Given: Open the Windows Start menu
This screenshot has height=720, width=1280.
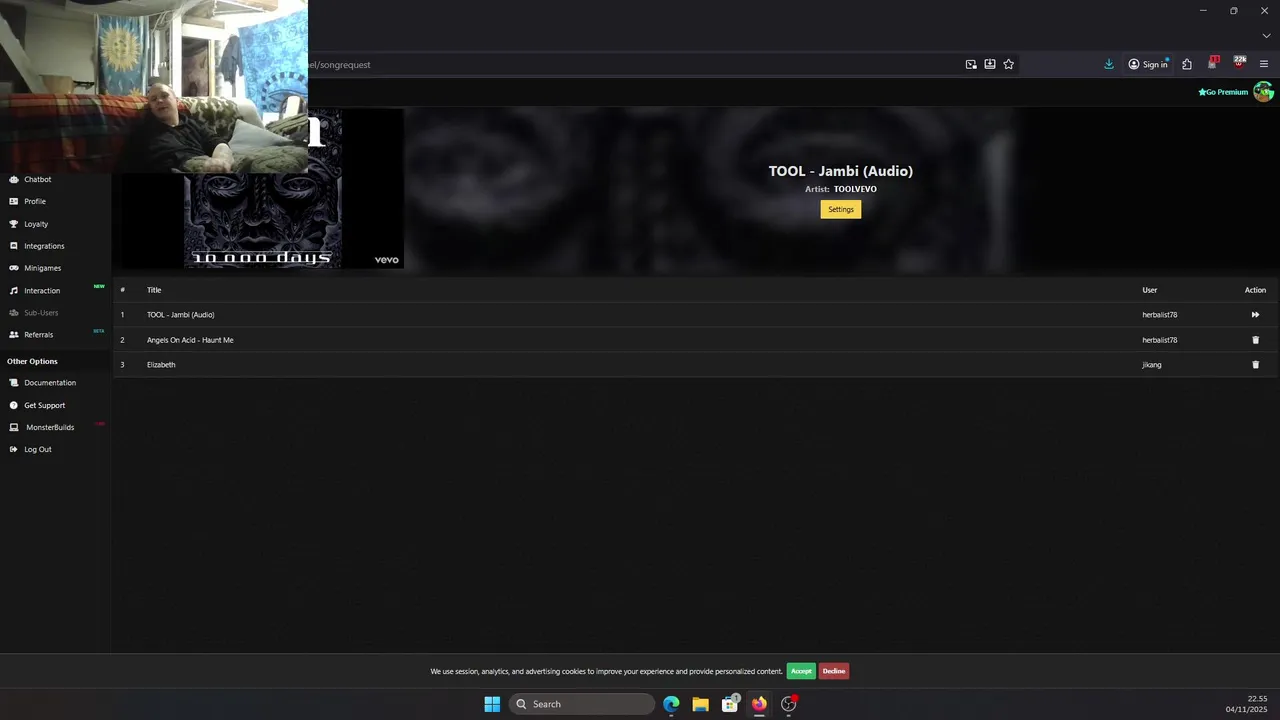Looking at the screenshot, I should (x=492, y=704).
